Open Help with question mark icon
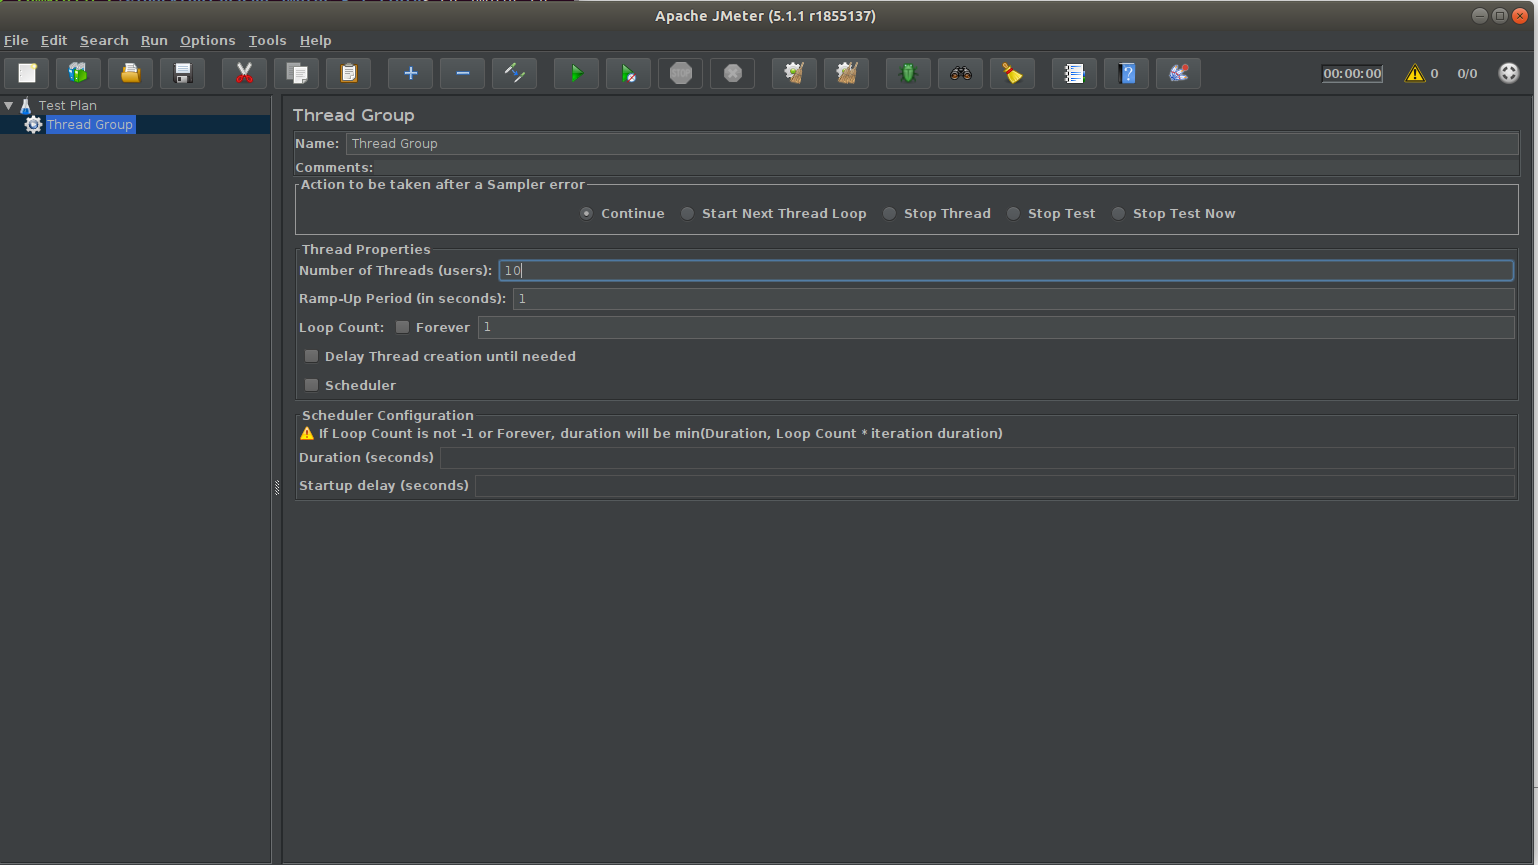This screenshot has width=1538, height=865. coord(1126,73)
